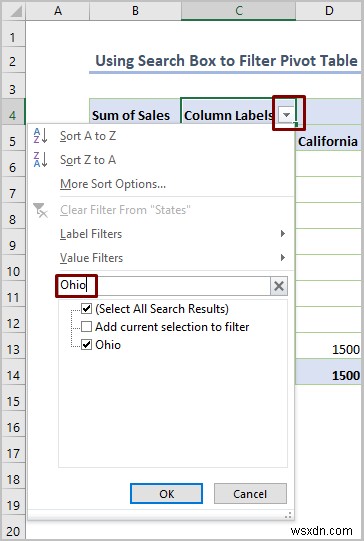Image resolution: width=364 pixels, height=541 pixels.
Task: Click inside the search box containing Ohio
Action: (164, 286)
